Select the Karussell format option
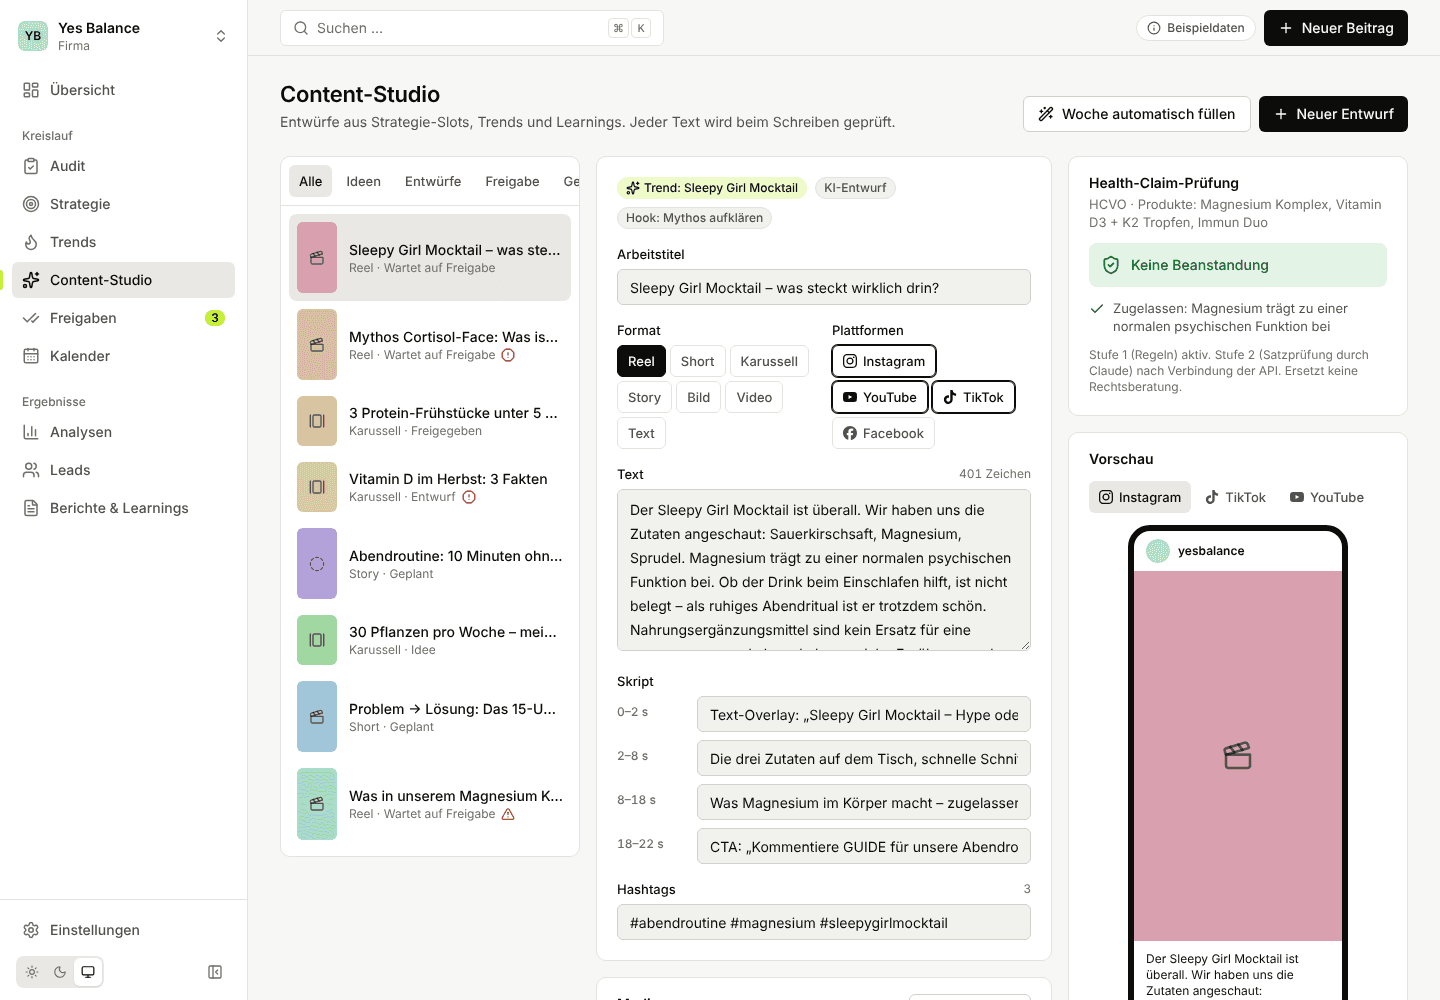The image size is (1440, 1000). click(x=769, y=361)
